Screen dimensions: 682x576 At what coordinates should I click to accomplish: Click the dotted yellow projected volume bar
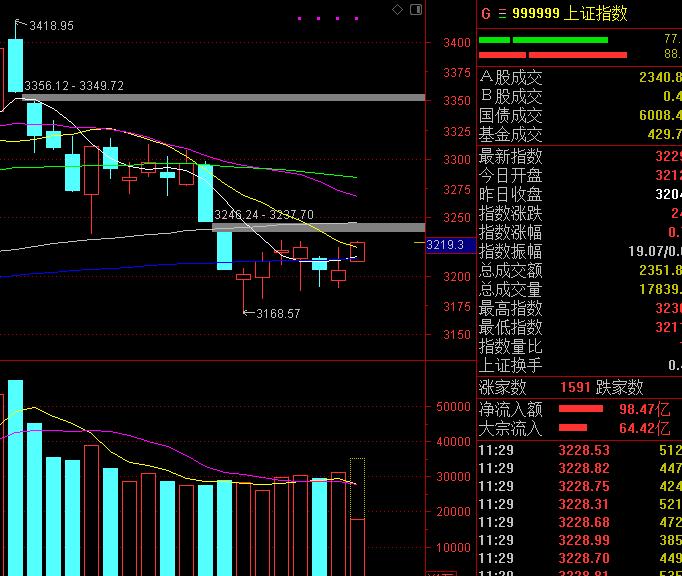coord(358,488)
